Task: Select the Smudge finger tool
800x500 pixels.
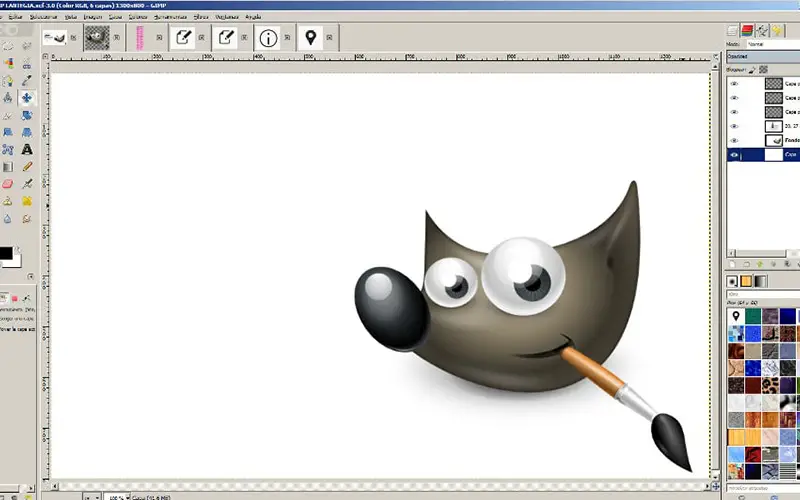Action: (27, 218)
